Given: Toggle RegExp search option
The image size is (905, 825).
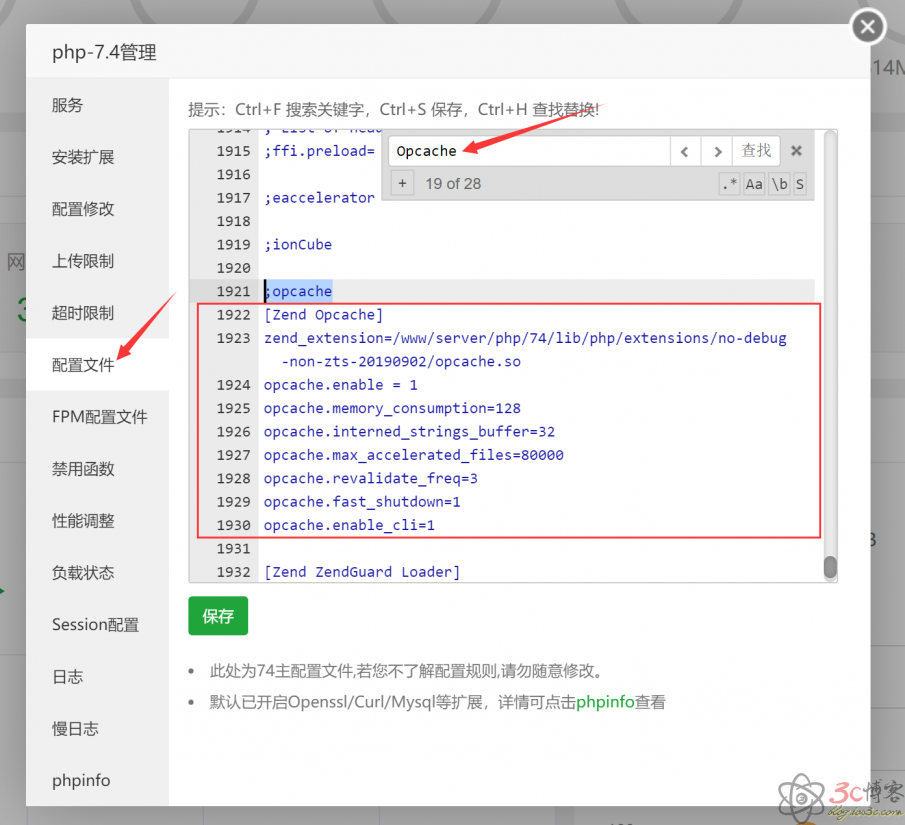Looking at the screenshot, I should point(730,184).
